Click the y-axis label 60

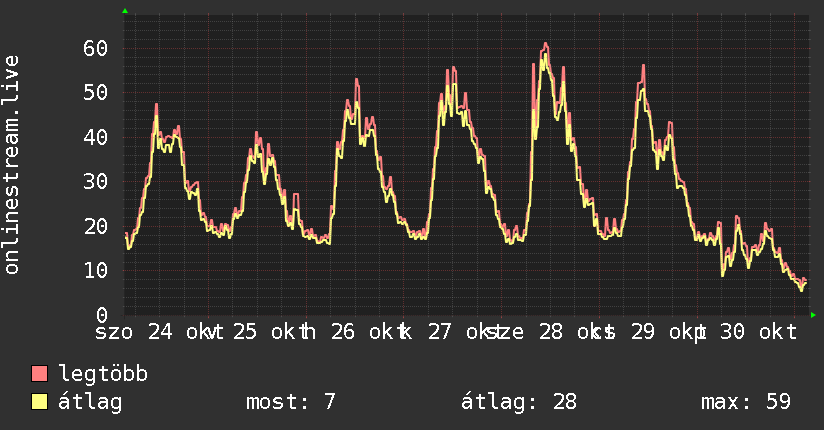96,48
